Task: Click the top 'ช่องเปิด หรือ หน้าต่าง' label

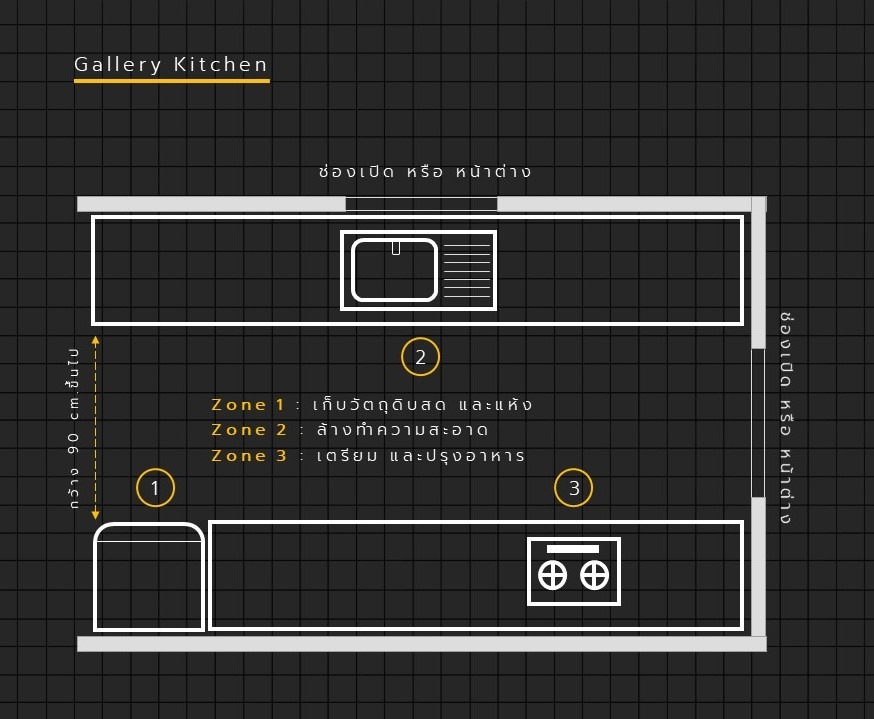Action: [425, 171]
